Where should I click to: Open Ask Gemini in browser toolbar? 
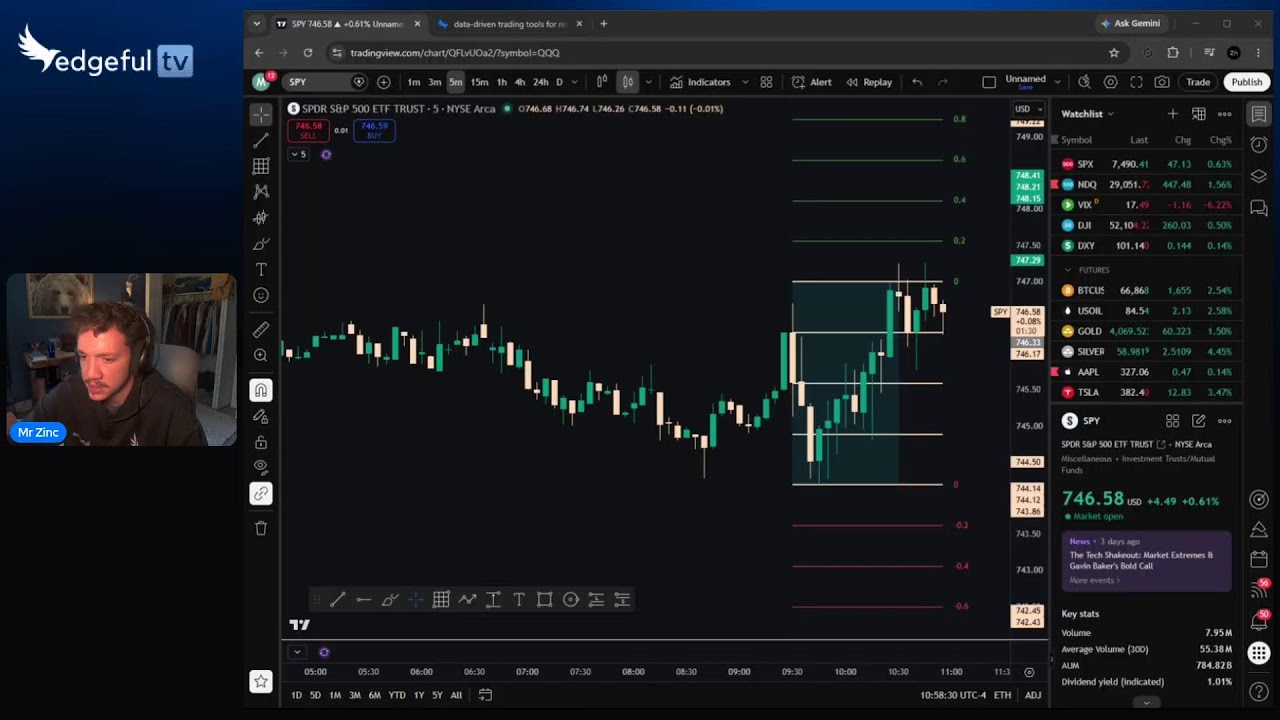tap(1131, 23)
